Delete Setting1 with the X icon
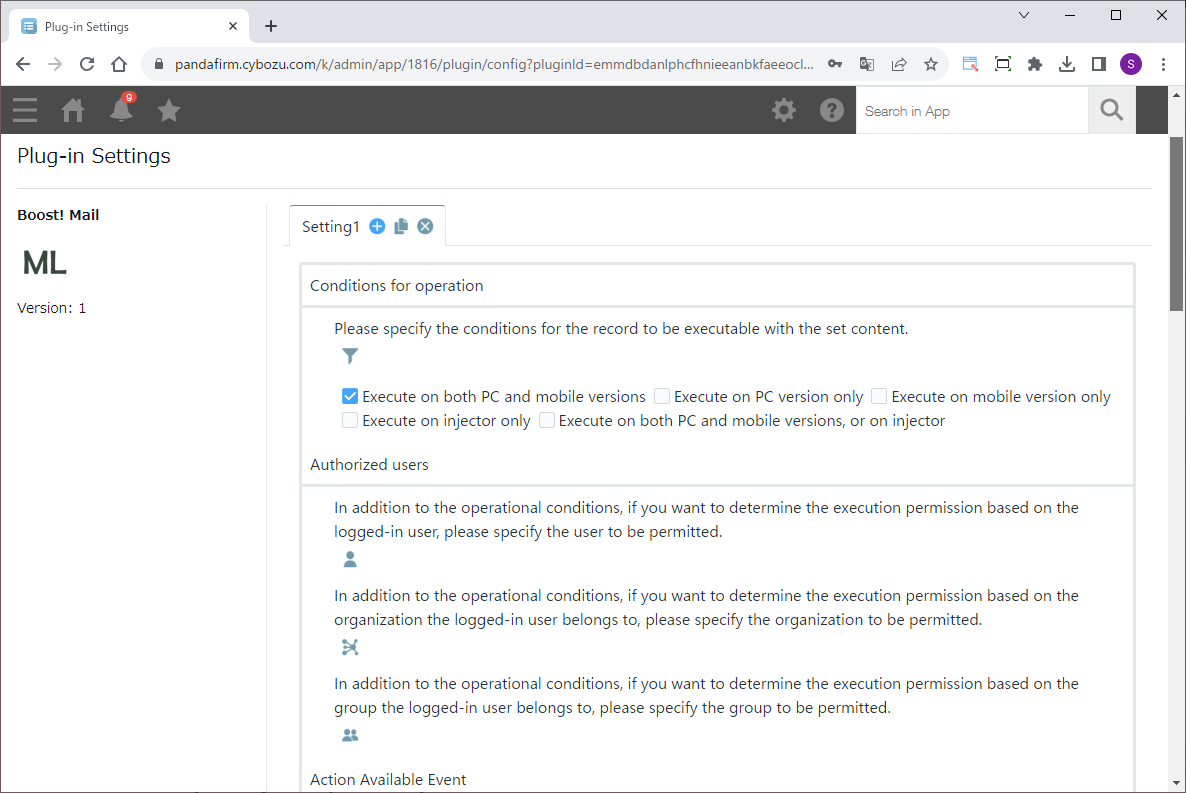This screenshot has width=1186, height=793. [425, 227]
